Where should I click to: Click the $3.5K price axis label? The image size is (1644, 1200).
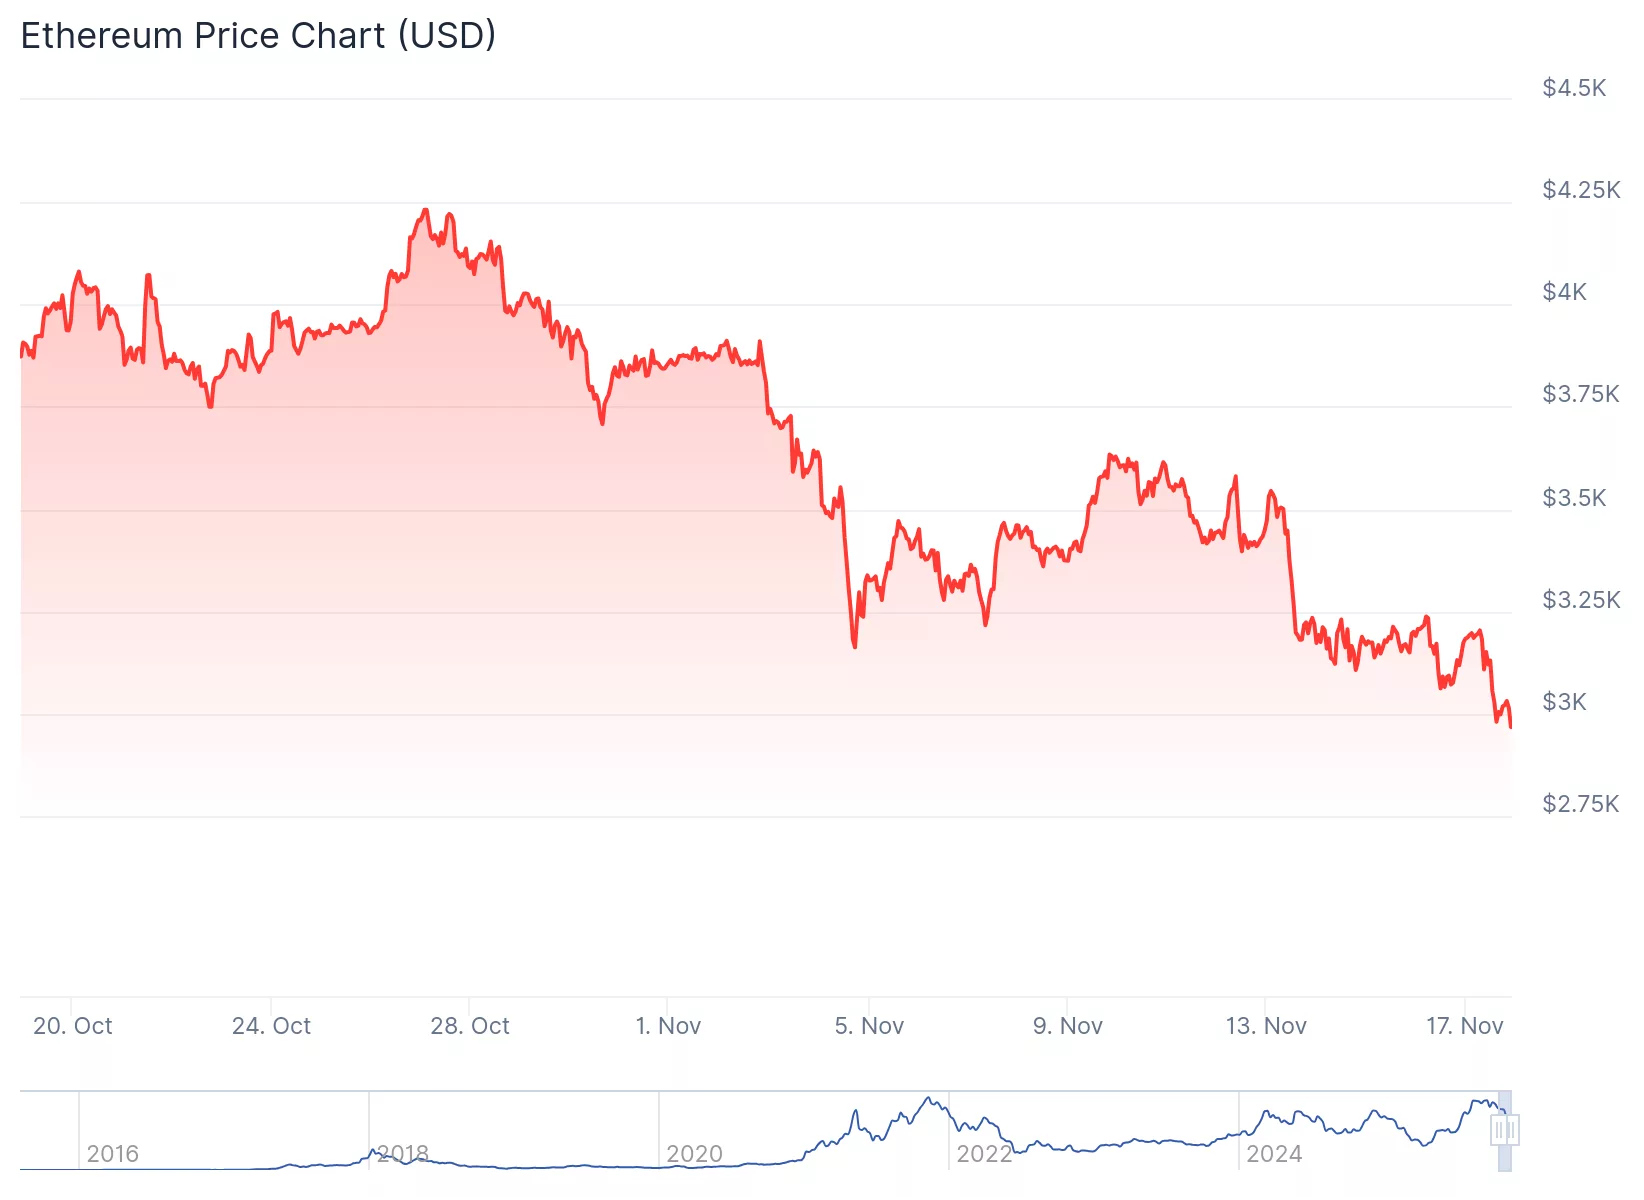[1574, 498]
